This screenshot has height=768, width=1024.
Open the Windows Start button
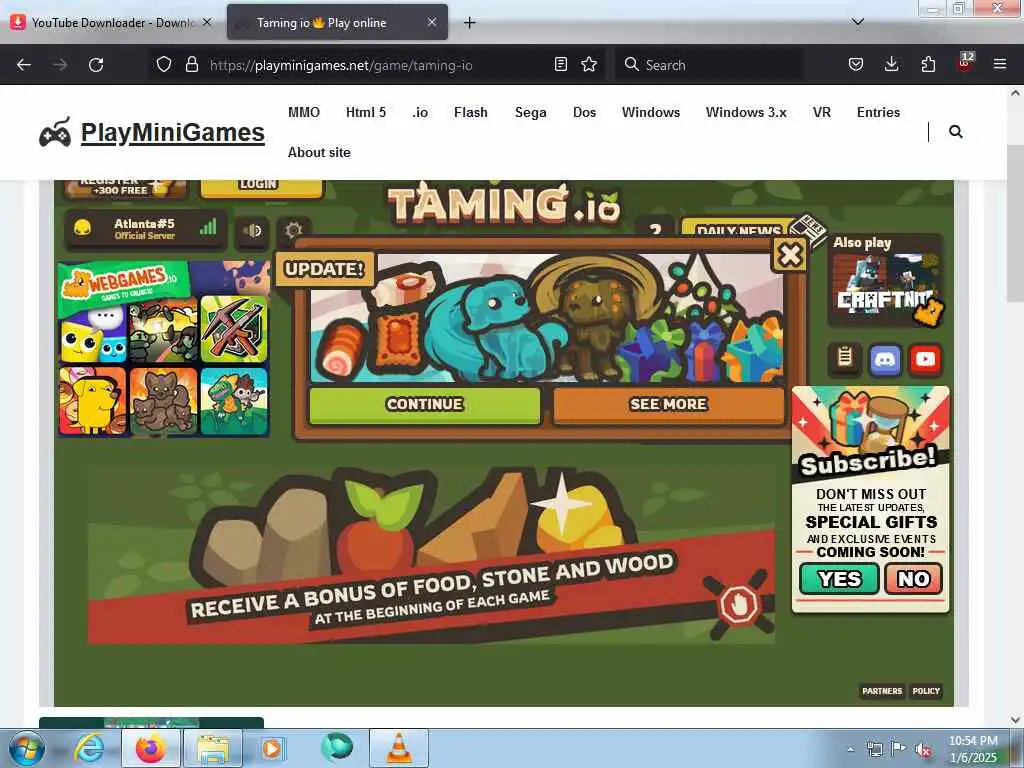(x=26, y=748)
